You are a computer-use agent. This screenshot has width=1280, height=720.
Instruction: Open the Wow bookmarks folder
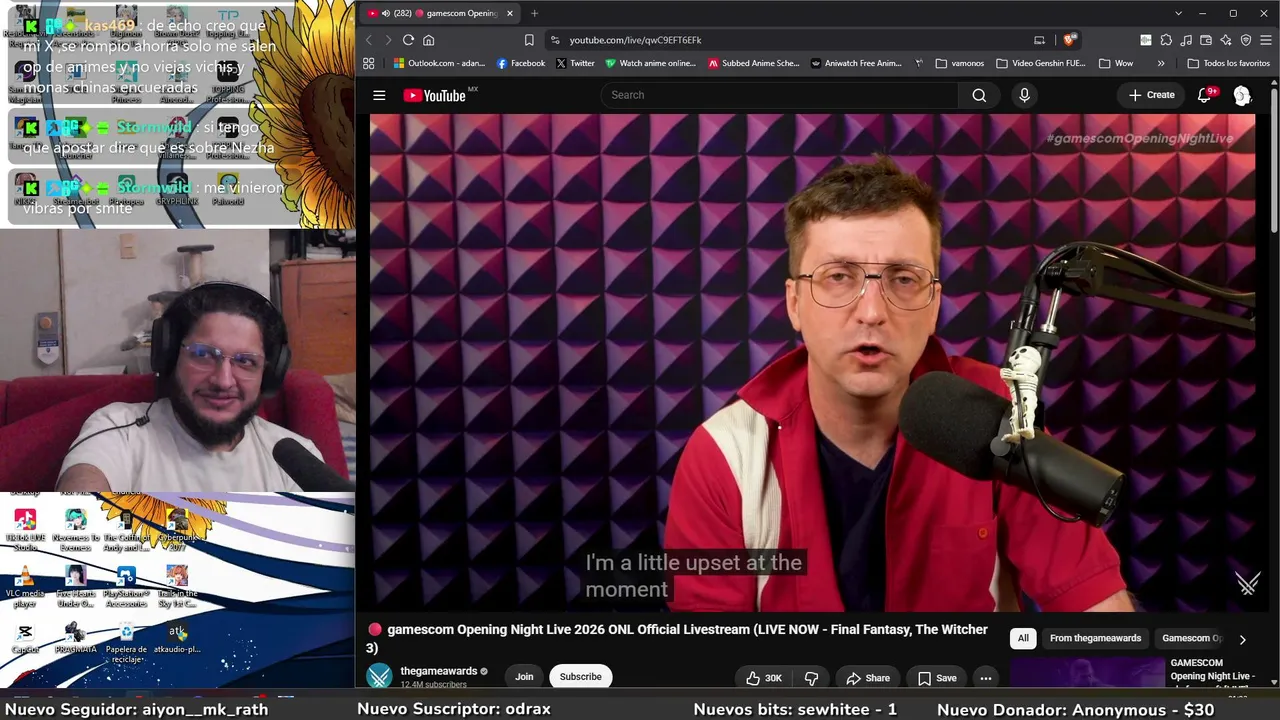point(1116,63)
